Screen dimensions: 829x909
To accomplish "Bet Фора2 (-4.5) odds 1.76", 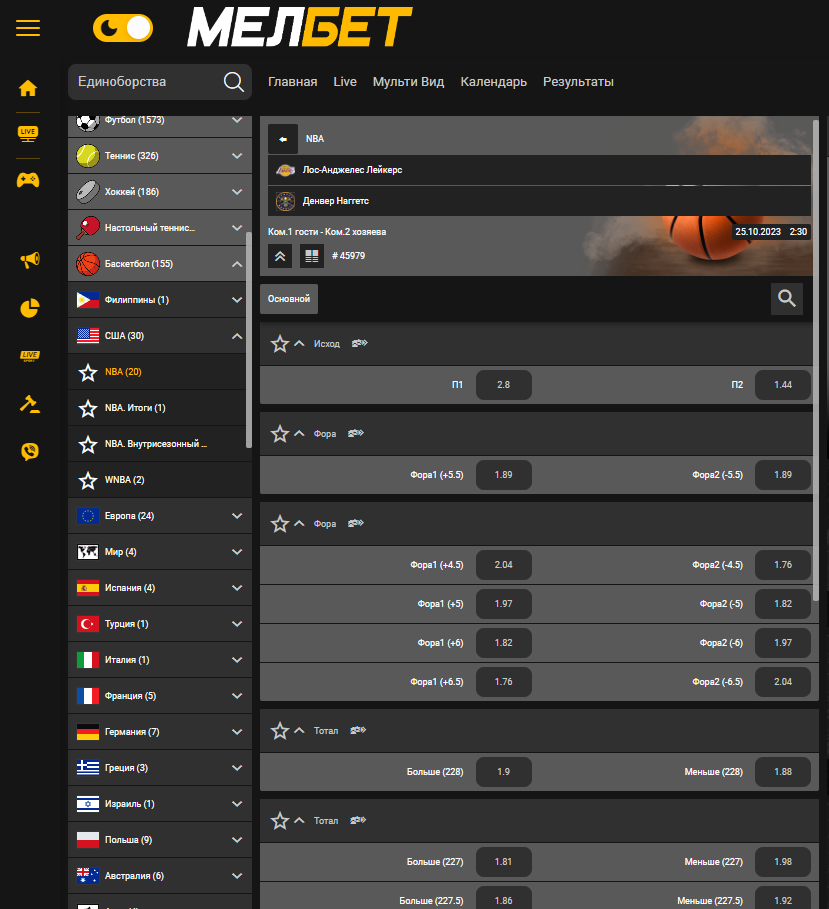I will [783, 565].
